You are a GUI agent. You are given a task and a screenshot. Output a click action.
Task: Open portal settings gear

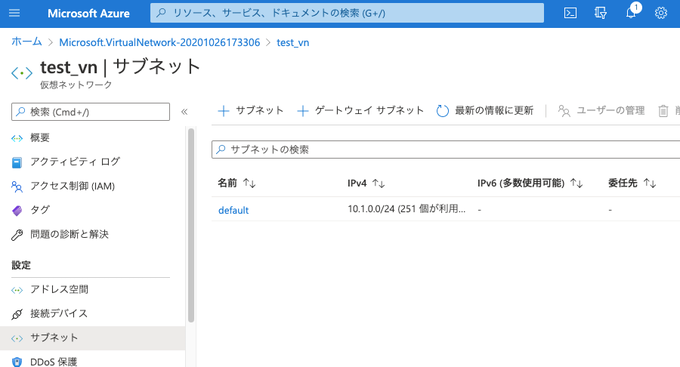pyautogui.click(x=661, y=13)
